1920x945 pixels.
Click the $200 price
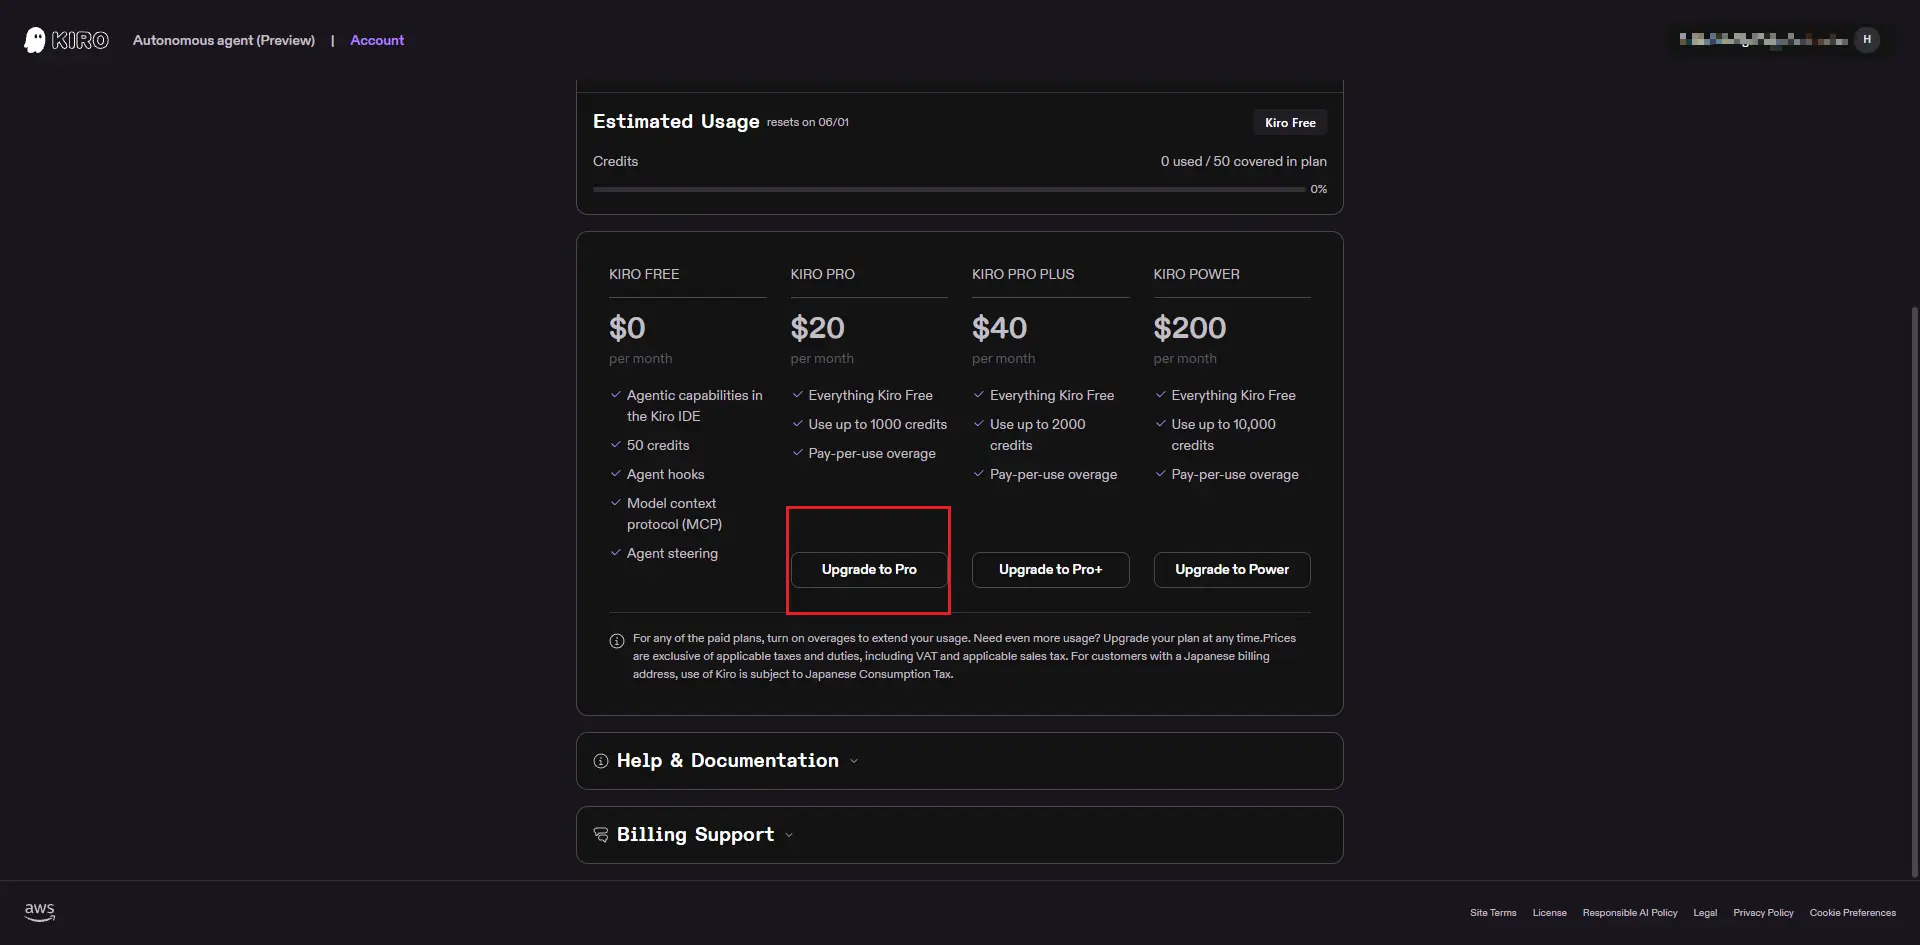pos(1190,328)
